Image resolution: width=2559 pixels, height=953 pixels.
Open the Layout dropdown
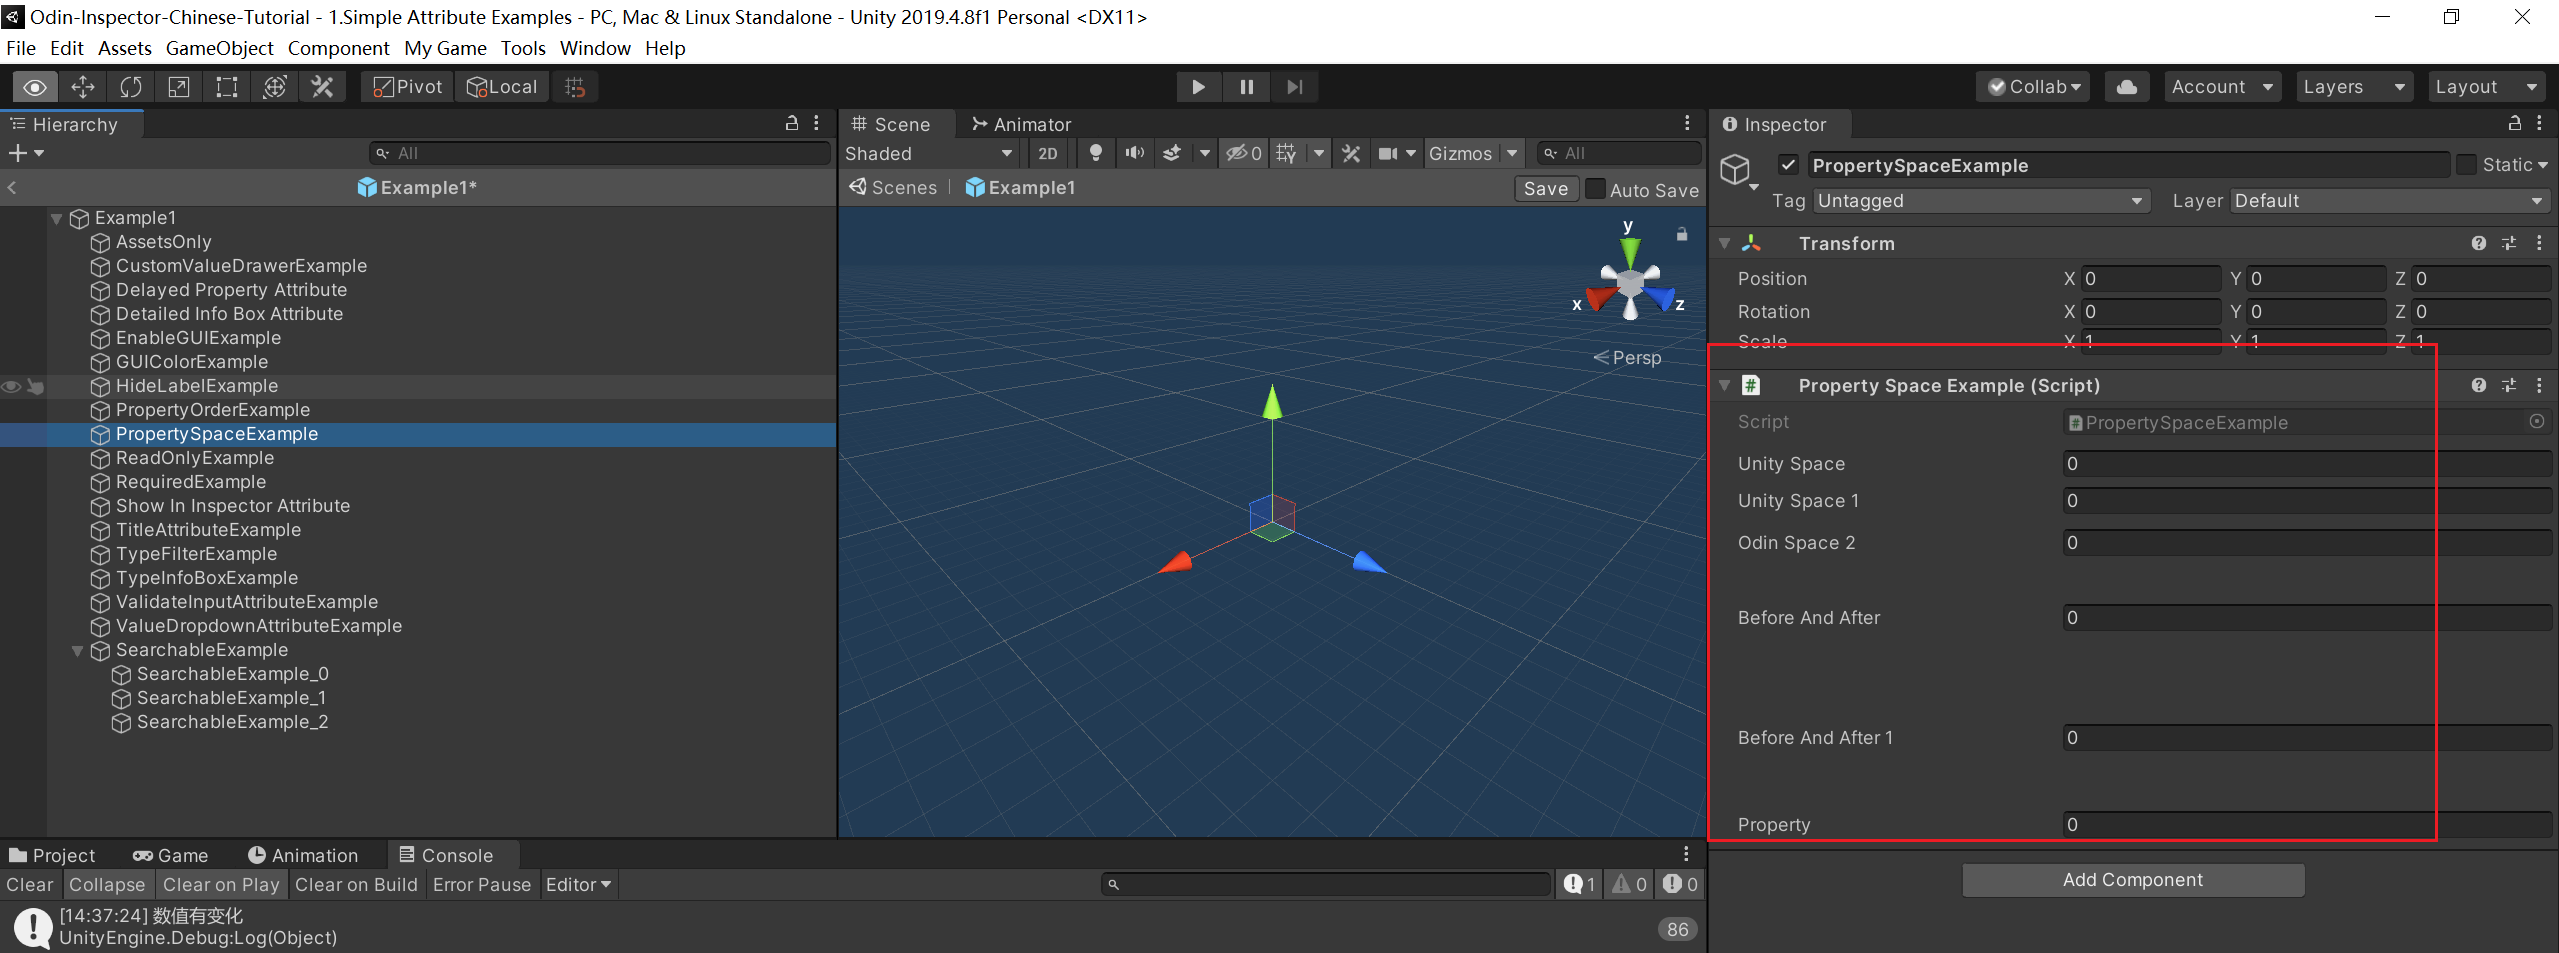pos(2486,87)
